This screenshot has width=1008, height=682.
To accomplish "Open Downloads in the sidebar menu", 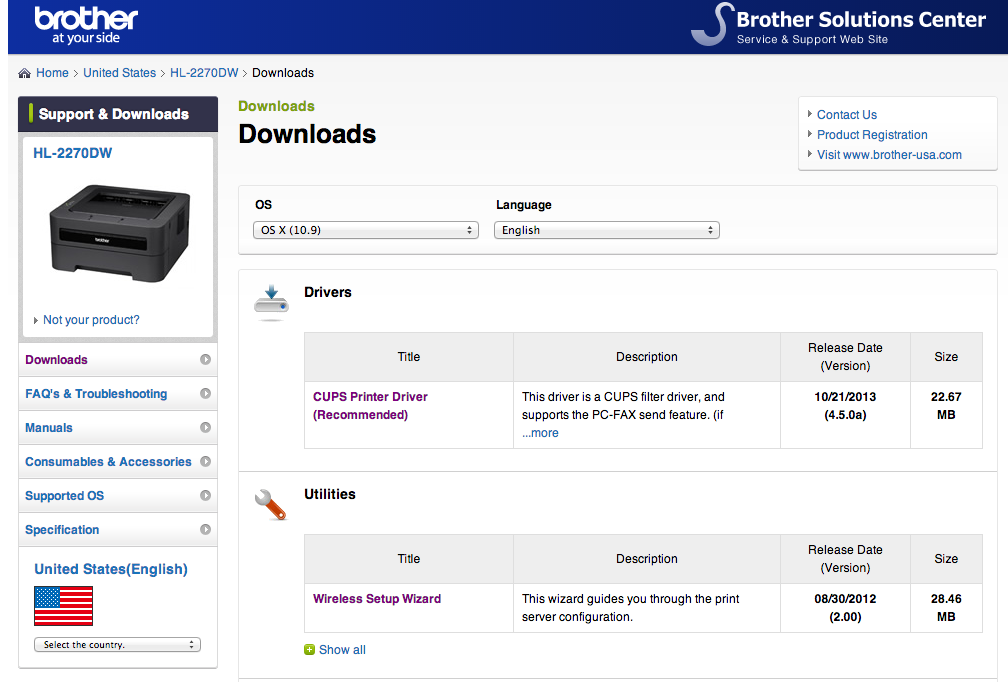I will tap(118, 359).
